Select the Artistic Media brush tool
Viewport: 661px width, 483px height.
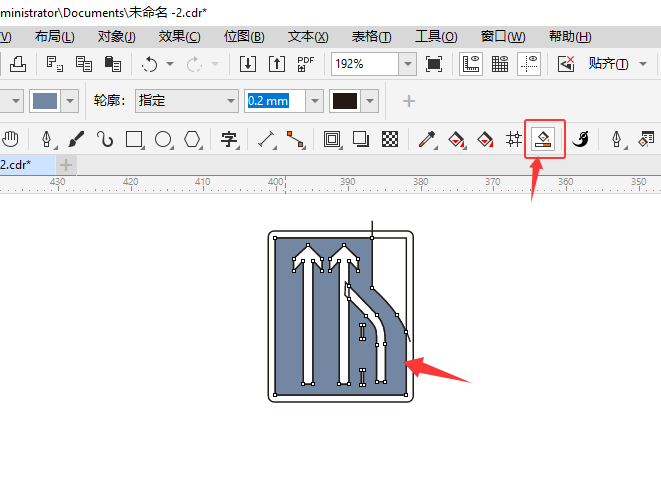click(x=76, y=139)
